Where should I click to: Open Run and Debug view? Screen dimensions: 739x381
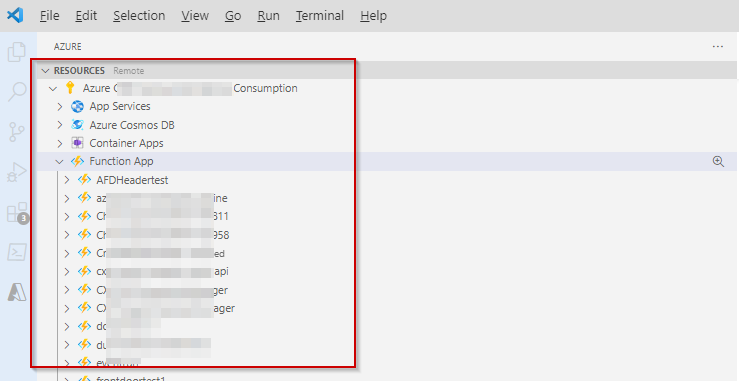(x=17, y=173)
